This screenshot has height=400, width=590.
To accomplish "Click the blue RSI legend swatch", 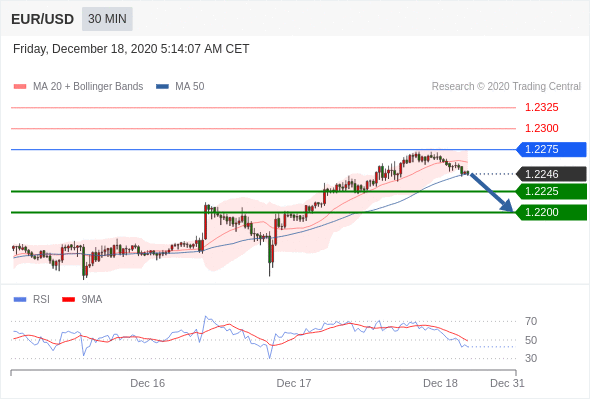I will point(20,300).
